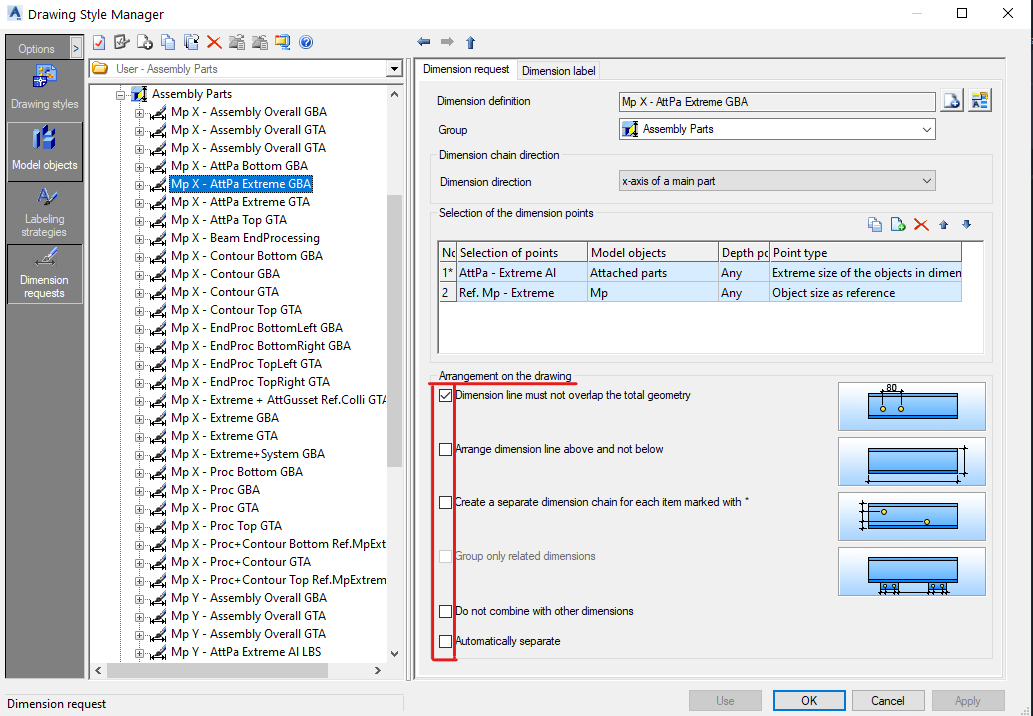Image resolution: width=1033 pixels, height=716 pixels.
Task: Select 'Mp X - Contour Top GTA' in the tree
Action: coord(237,310)
